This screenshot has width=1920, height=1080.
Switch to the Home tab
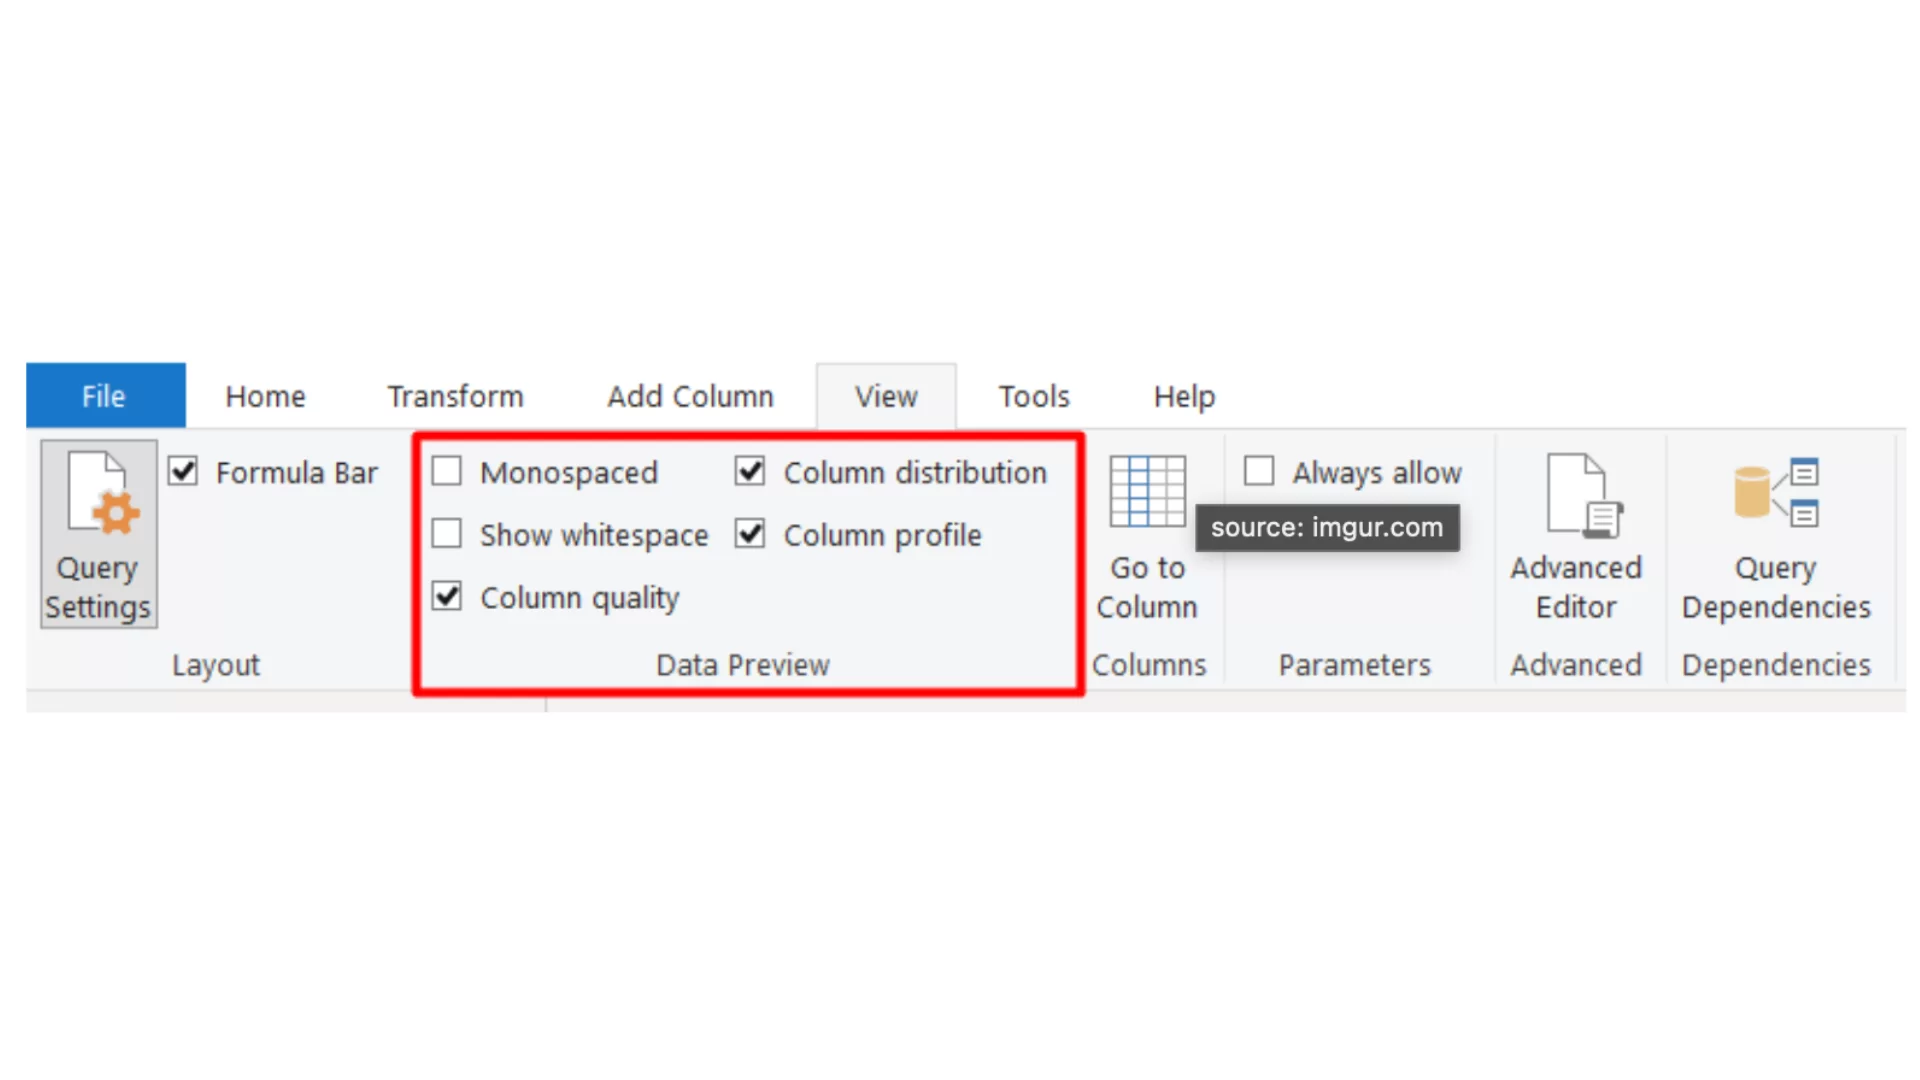[x=265, y=397]
